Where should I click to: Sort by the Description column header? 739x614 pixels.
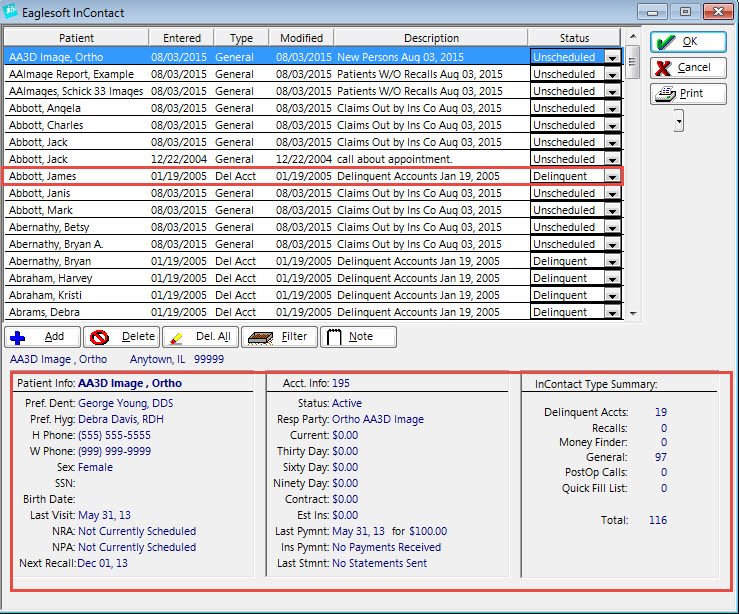point(431,38)
